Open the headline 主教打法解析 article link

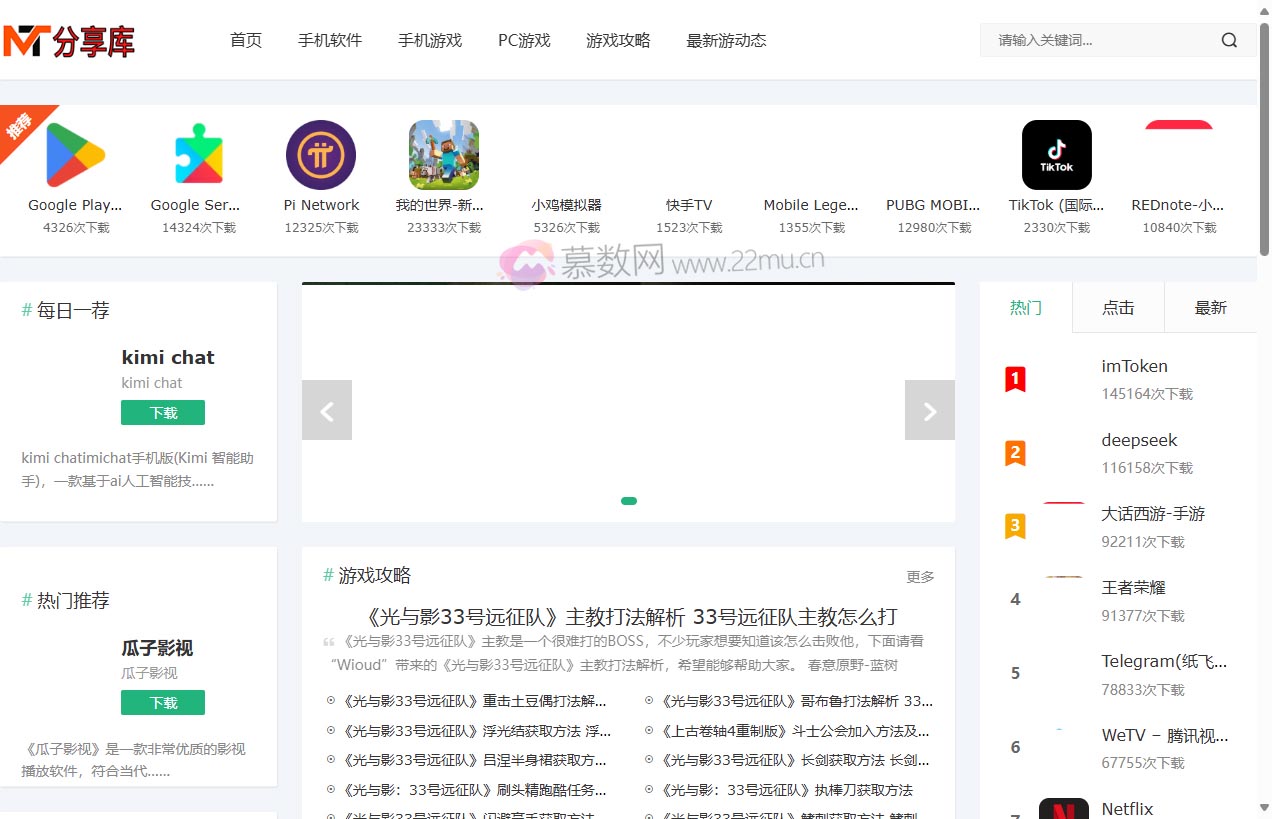[x=632, y=617]
